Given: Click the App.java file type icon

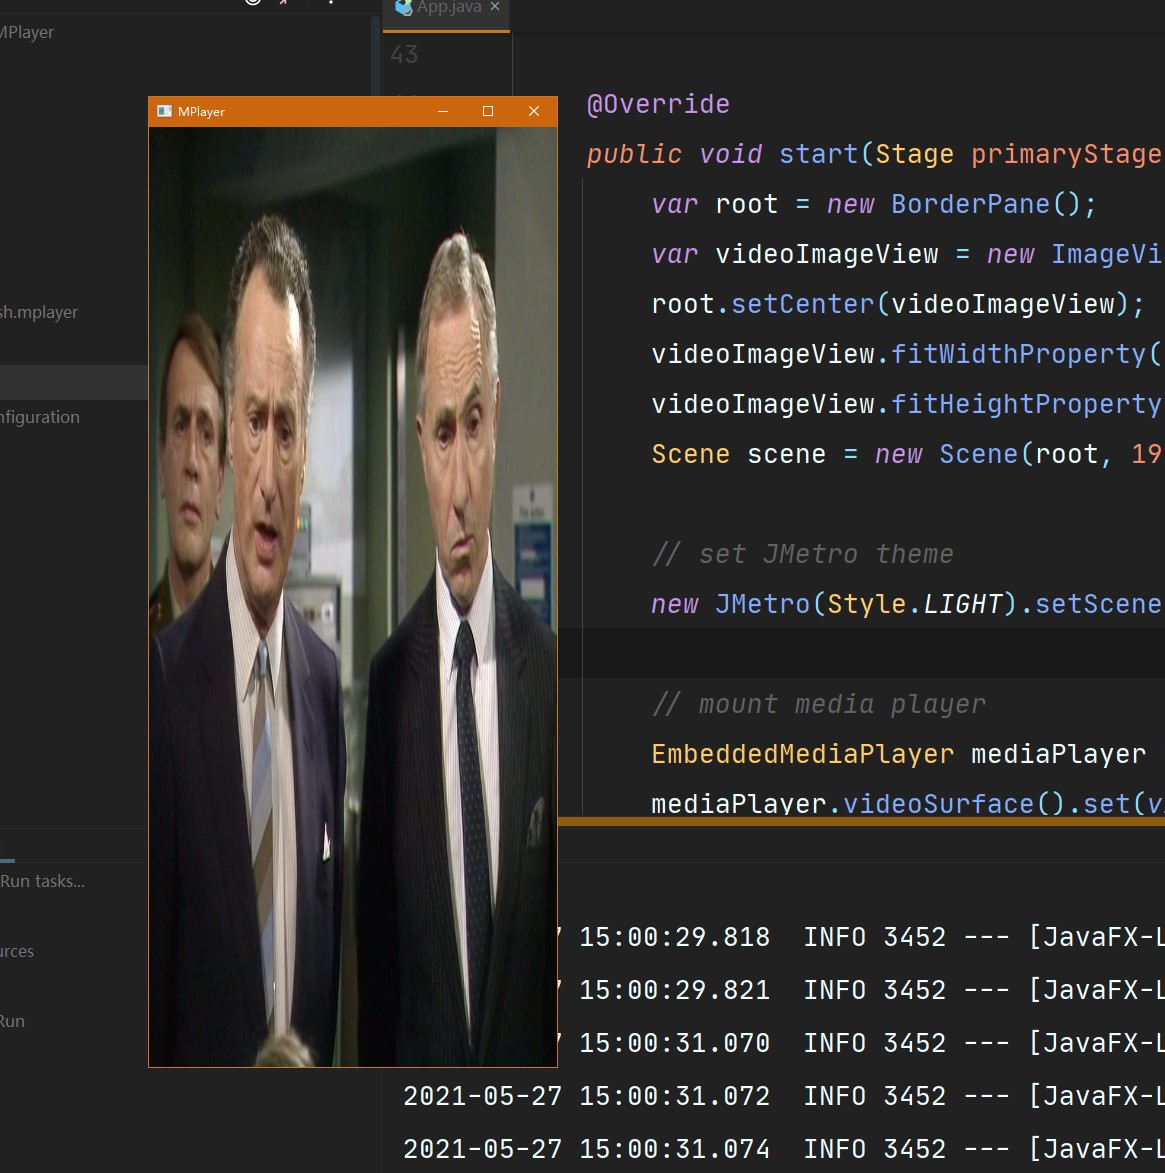Looking at the screenshot, I should [403, 7].
